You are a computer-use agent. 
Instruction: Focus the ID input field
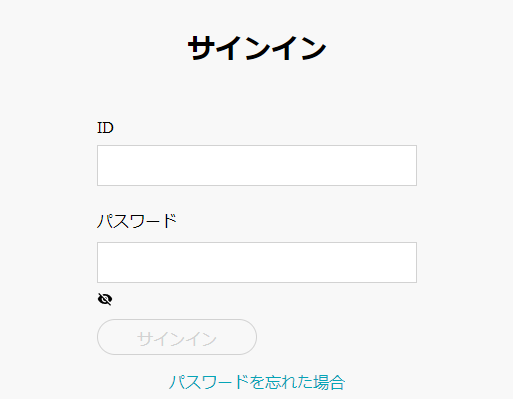coord(257,165)
